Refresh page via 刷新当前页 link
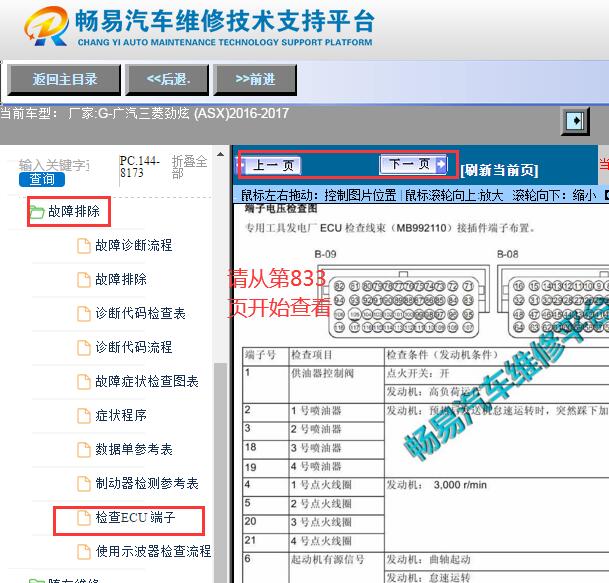This screenshot has height=583, width=609. pyautogui.click(x=499, y=170)
